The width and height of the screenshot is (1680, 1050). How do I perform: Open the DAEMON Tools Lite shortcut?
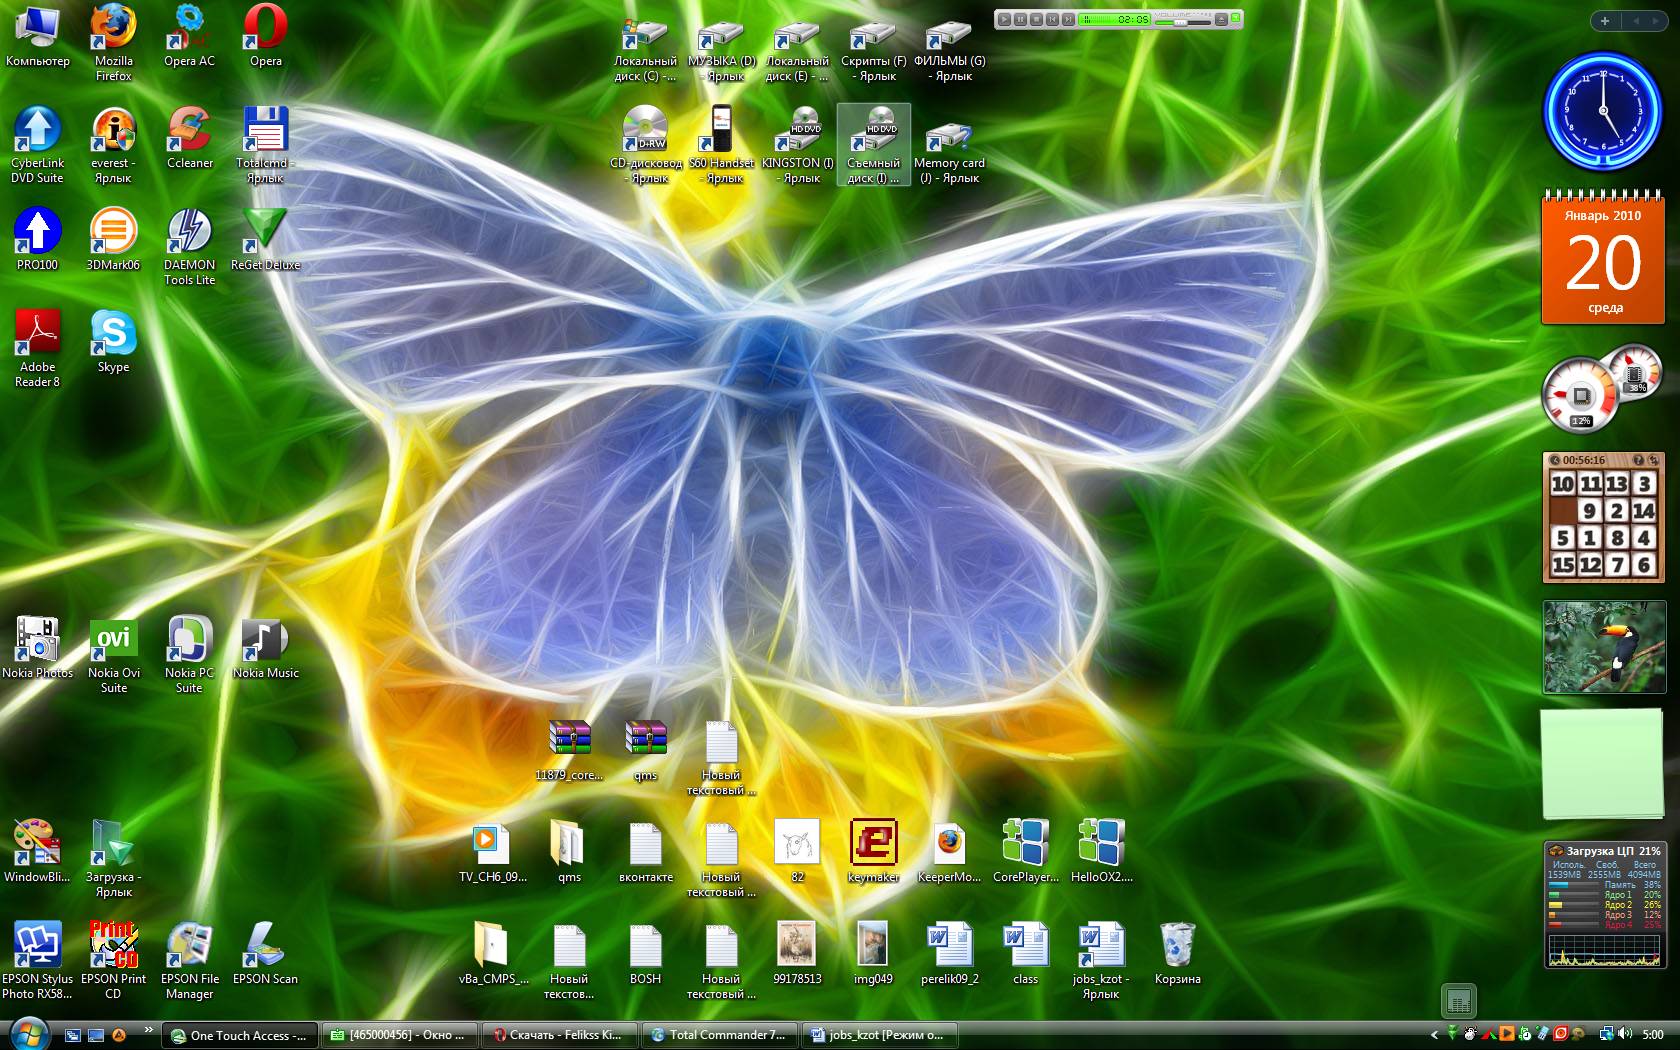[189, 233]
